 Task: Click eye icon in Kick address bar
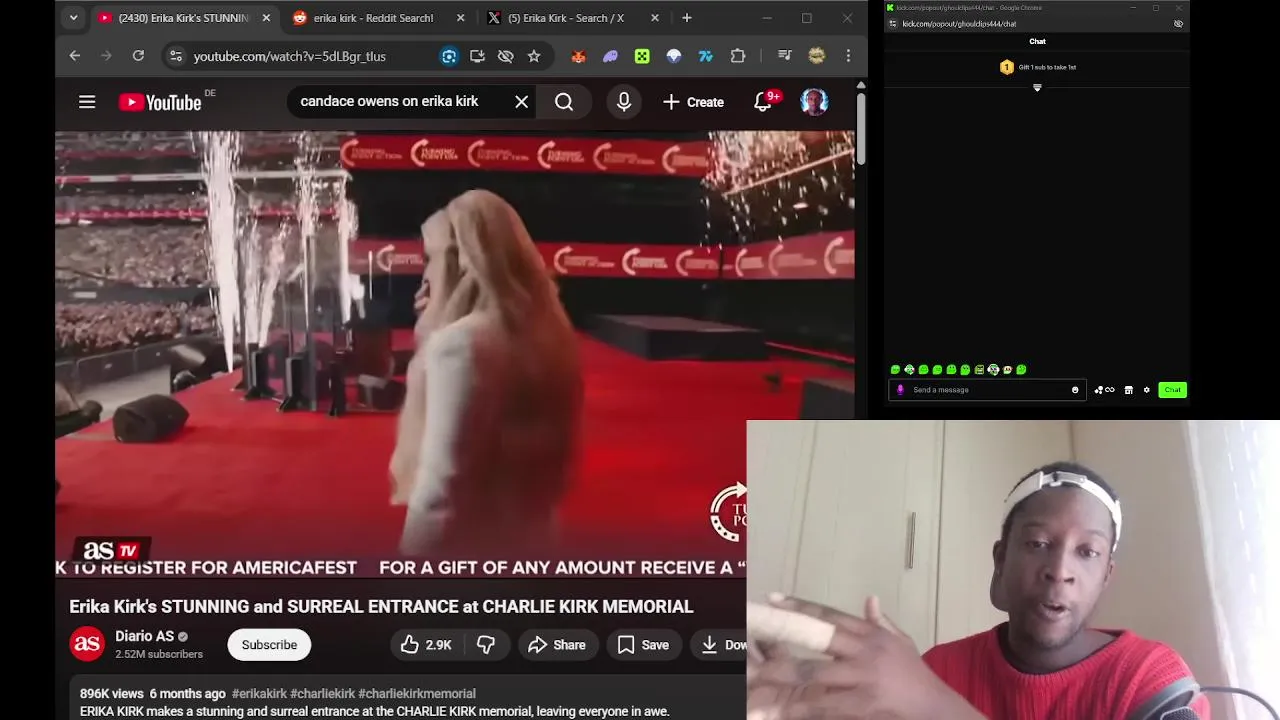point(1178,24)
